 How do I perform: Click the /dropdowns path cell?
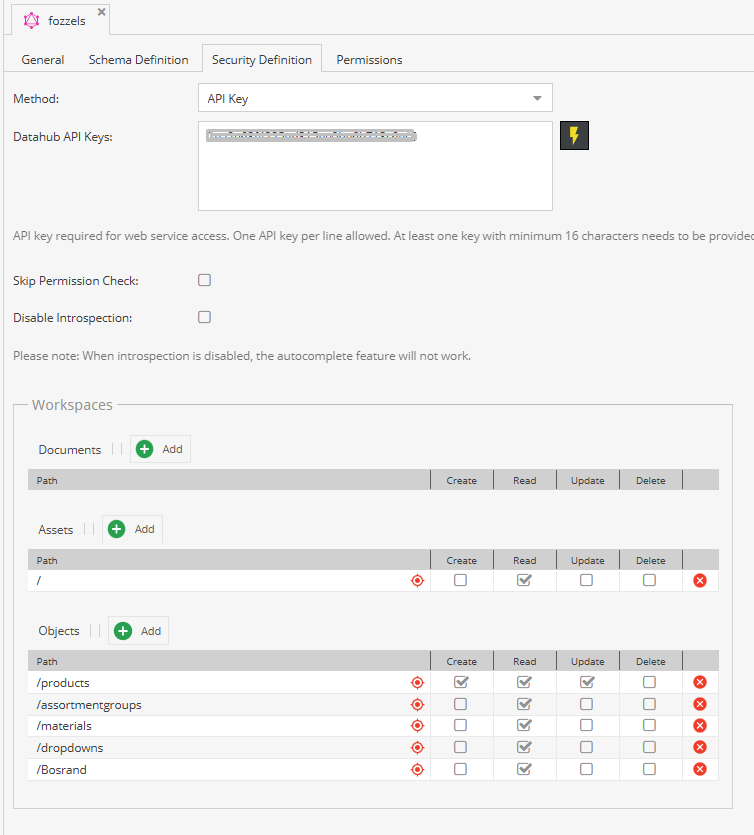tap(229, 748)
